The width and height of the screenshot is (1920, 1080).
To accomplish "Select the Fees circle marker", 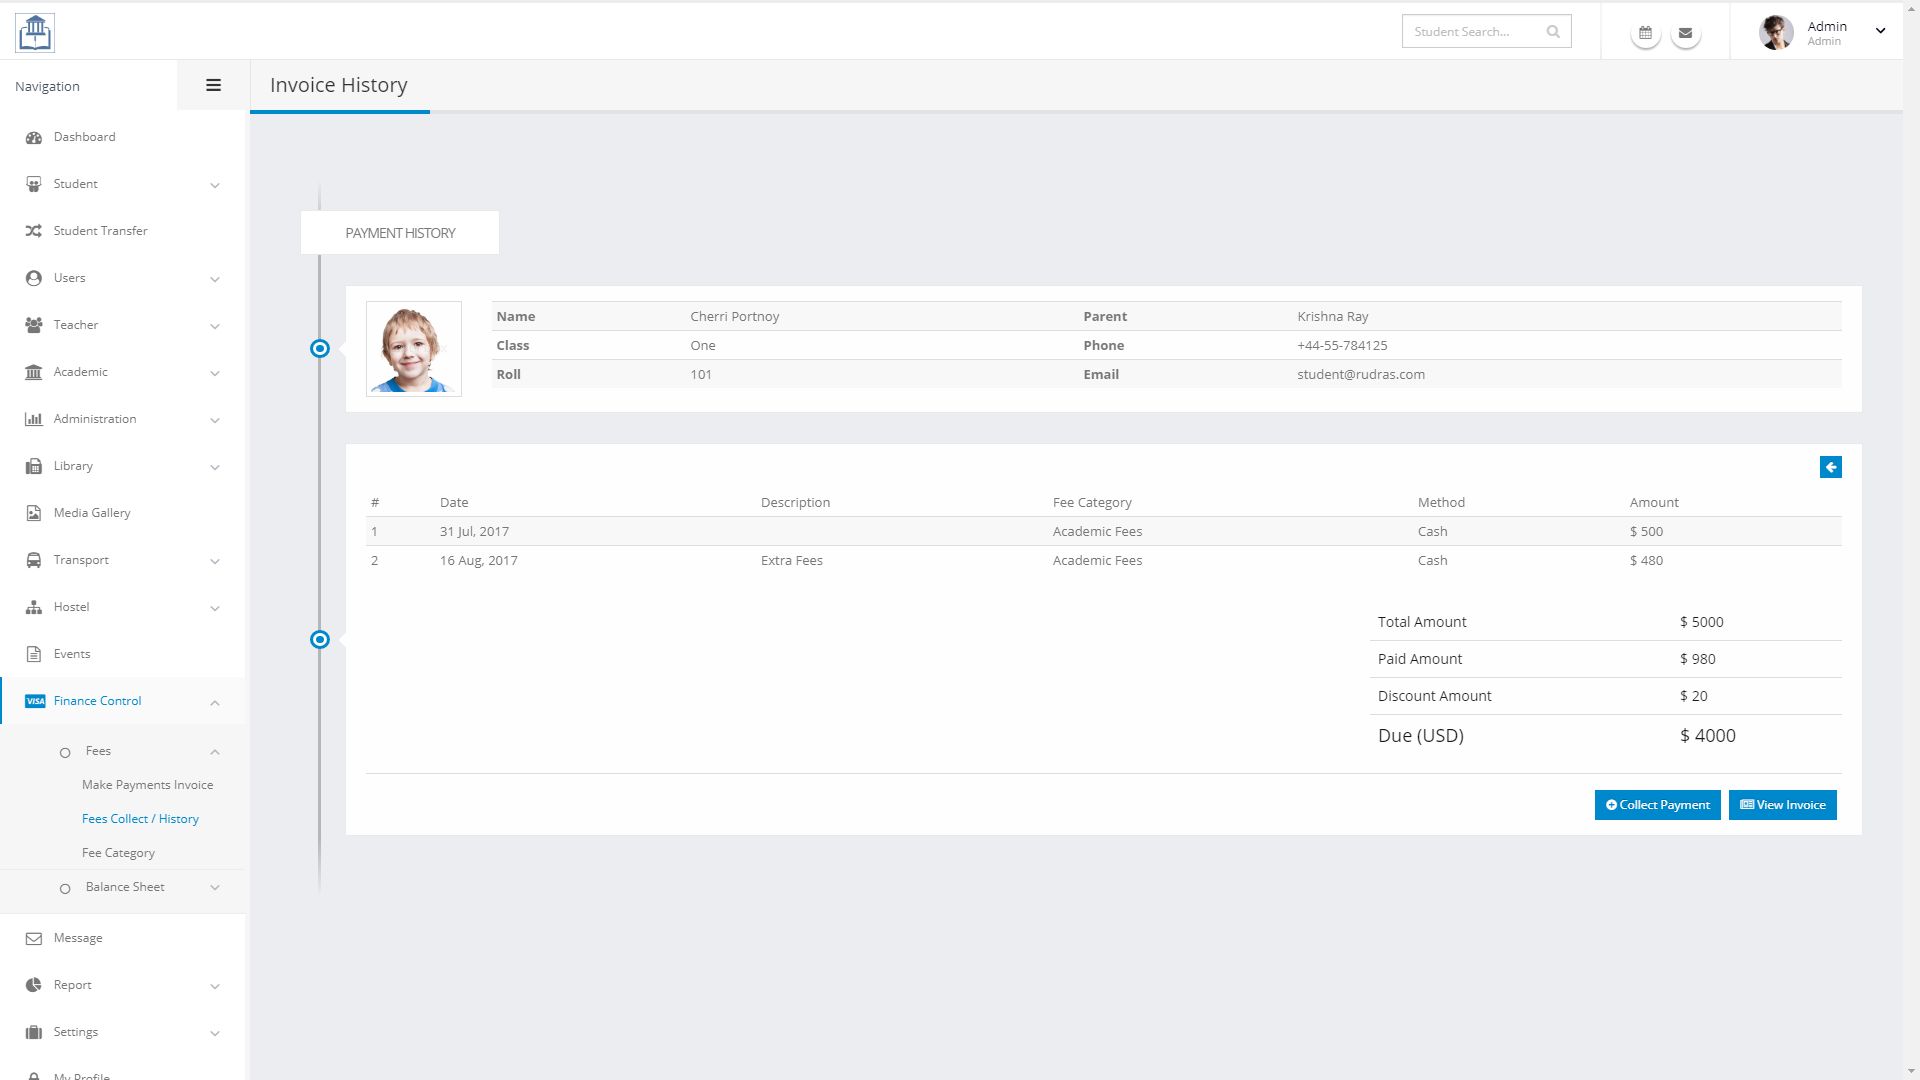I will tap(65, 752).
